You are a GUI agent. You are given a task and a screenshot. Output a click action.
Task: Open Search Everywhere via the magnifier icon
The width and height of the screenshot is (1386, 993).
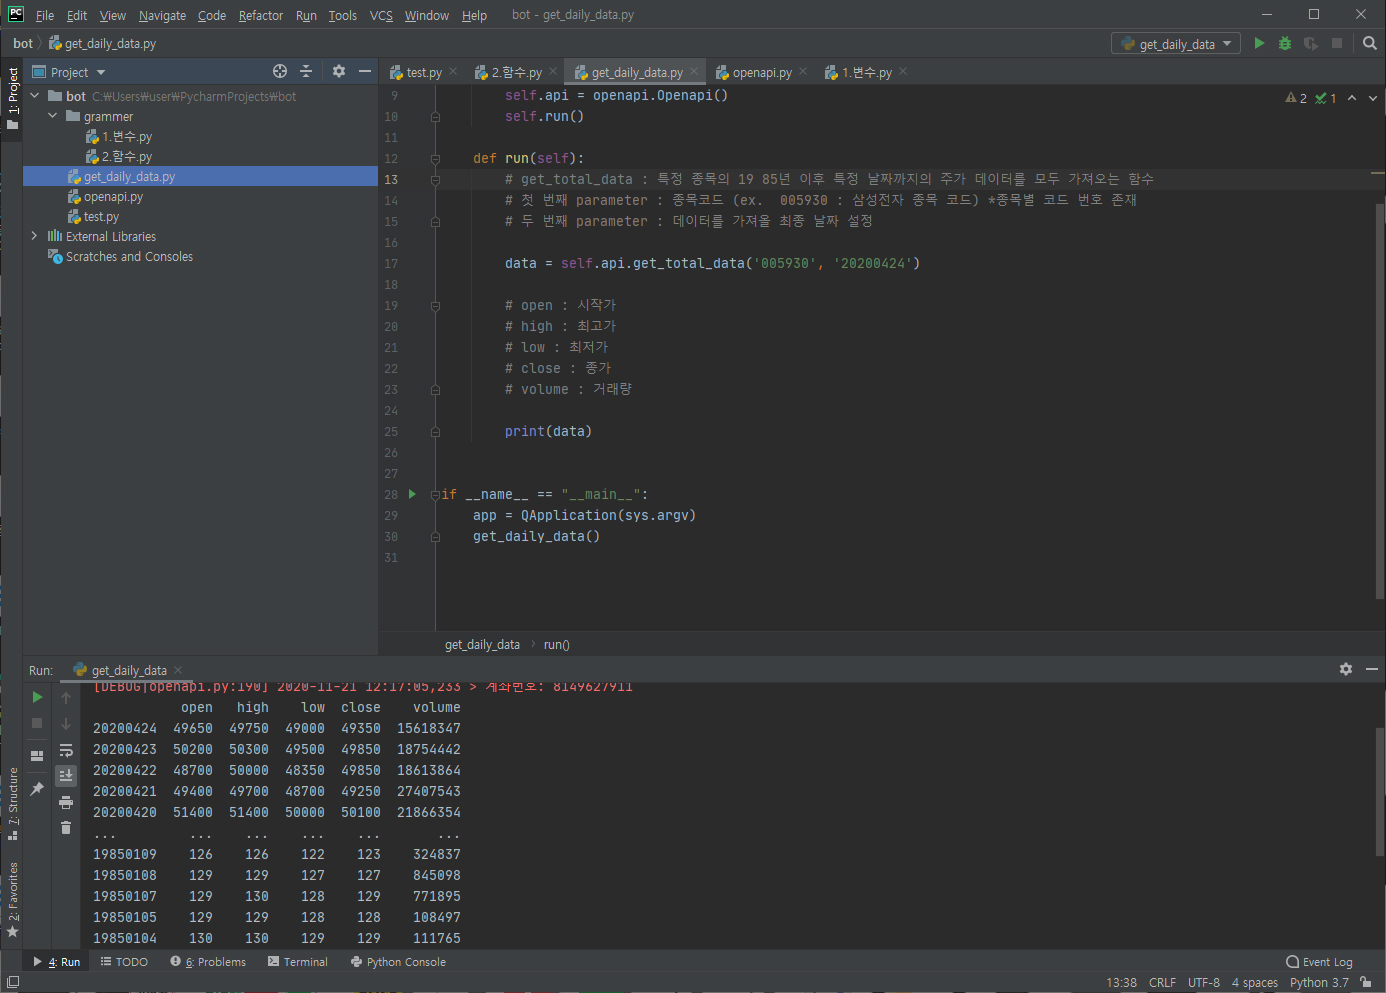1370,43
